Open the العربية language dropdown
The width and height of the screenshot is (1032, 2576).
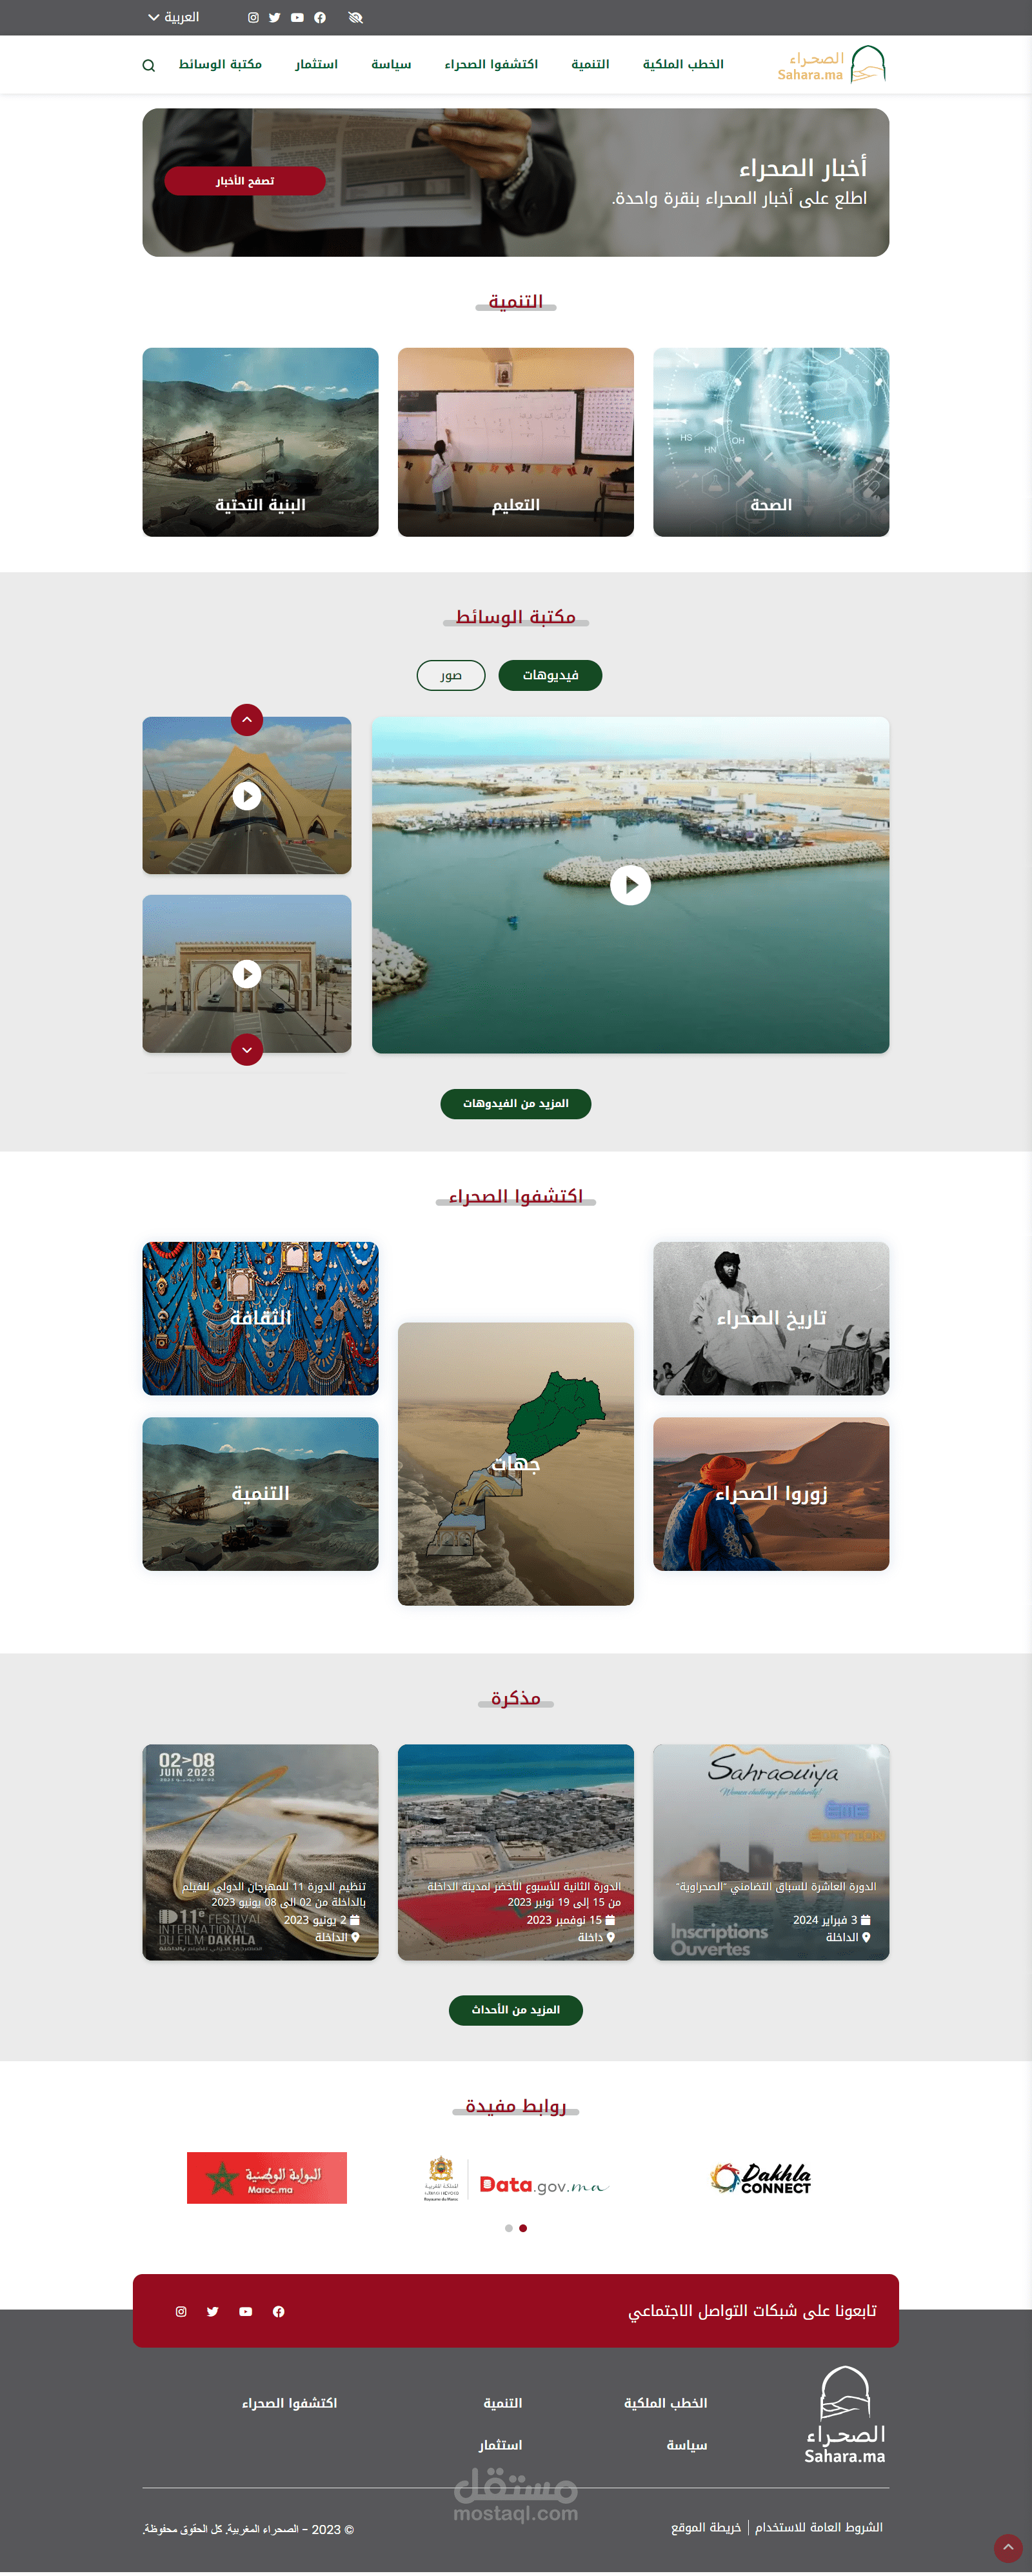(174, 17)
